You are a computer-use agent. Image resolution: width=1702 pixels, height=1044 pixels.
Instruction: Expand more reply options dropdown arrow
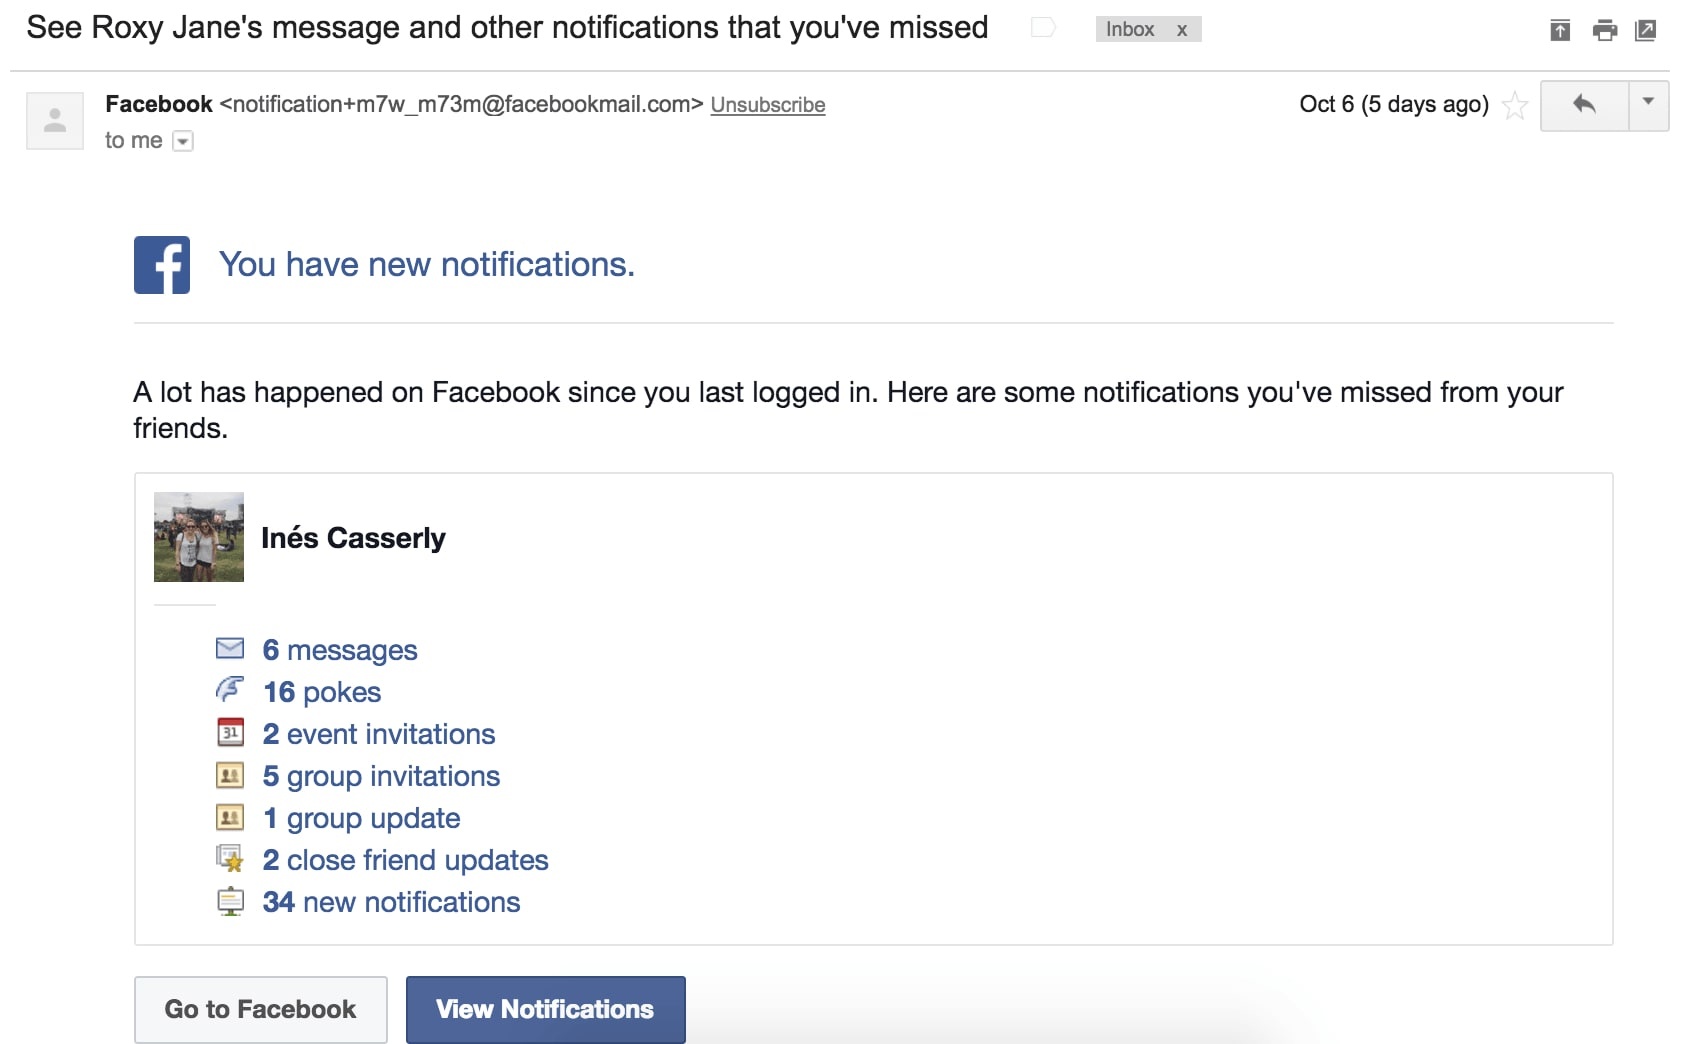click(x=1648, y=102)
